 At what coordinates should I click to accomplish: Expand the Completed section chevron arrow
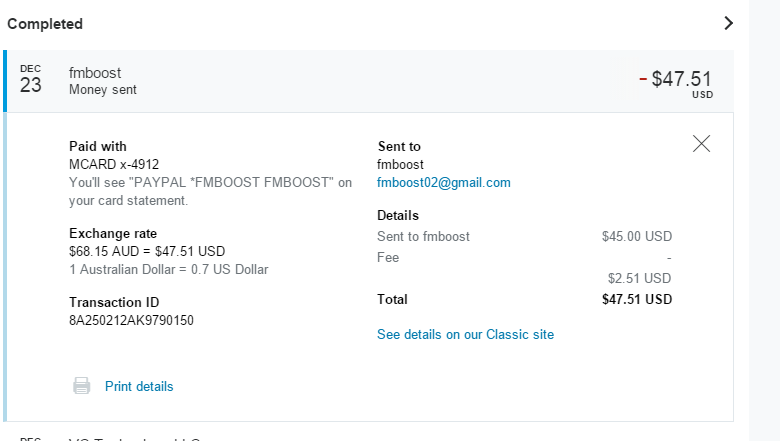coord(728,23)
